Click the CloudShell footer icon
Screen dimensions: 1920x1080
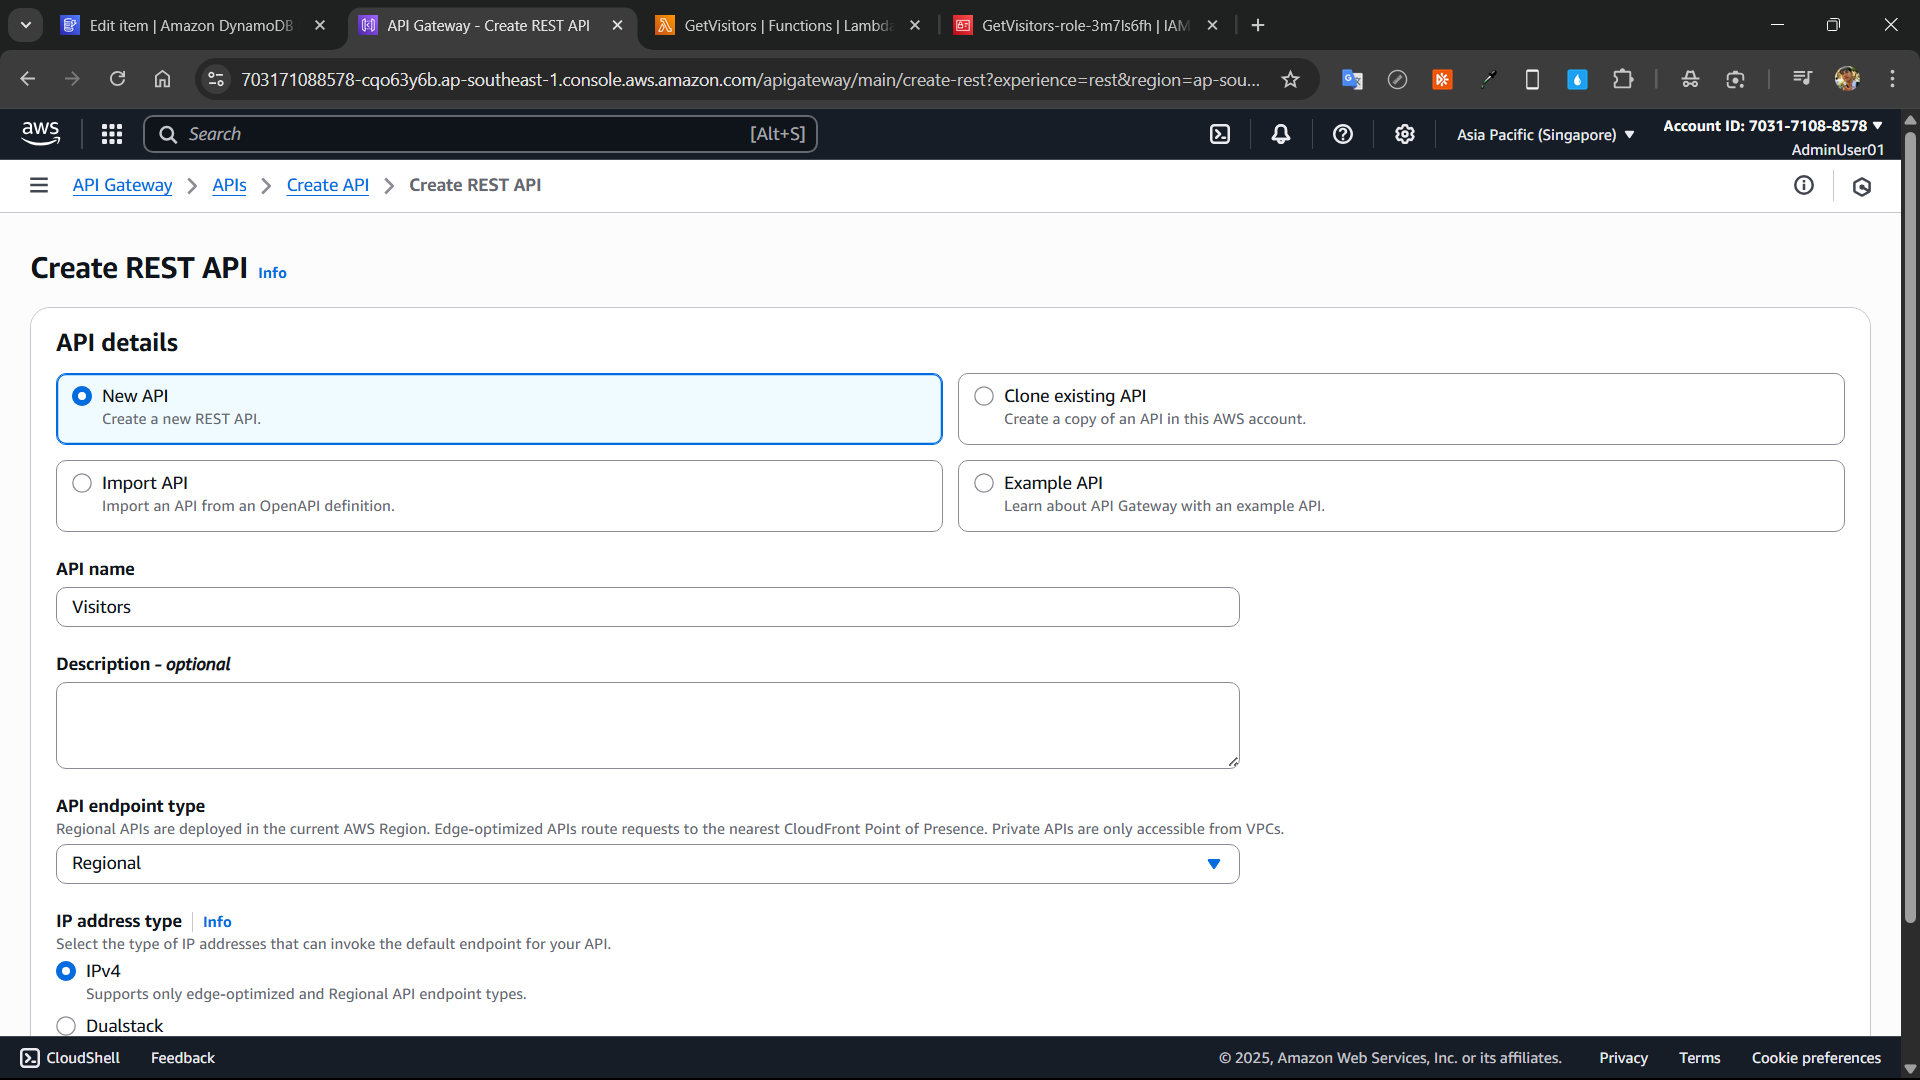click(x=30, y=1058)
